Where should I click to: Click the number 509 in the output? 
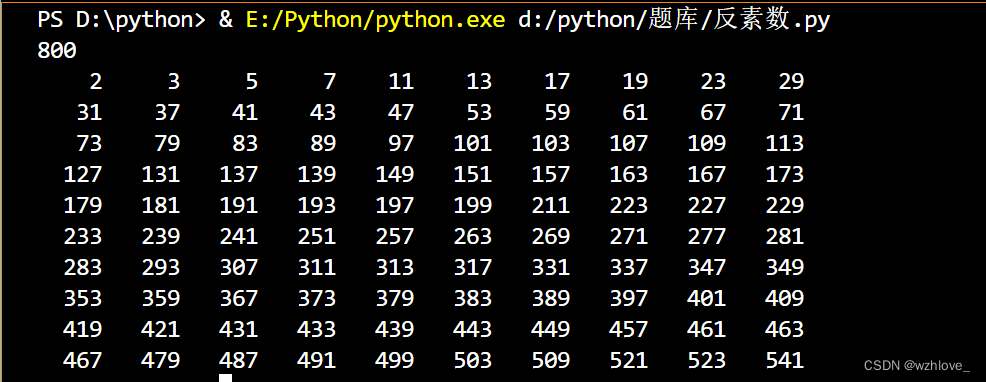(x=551, y=361)
